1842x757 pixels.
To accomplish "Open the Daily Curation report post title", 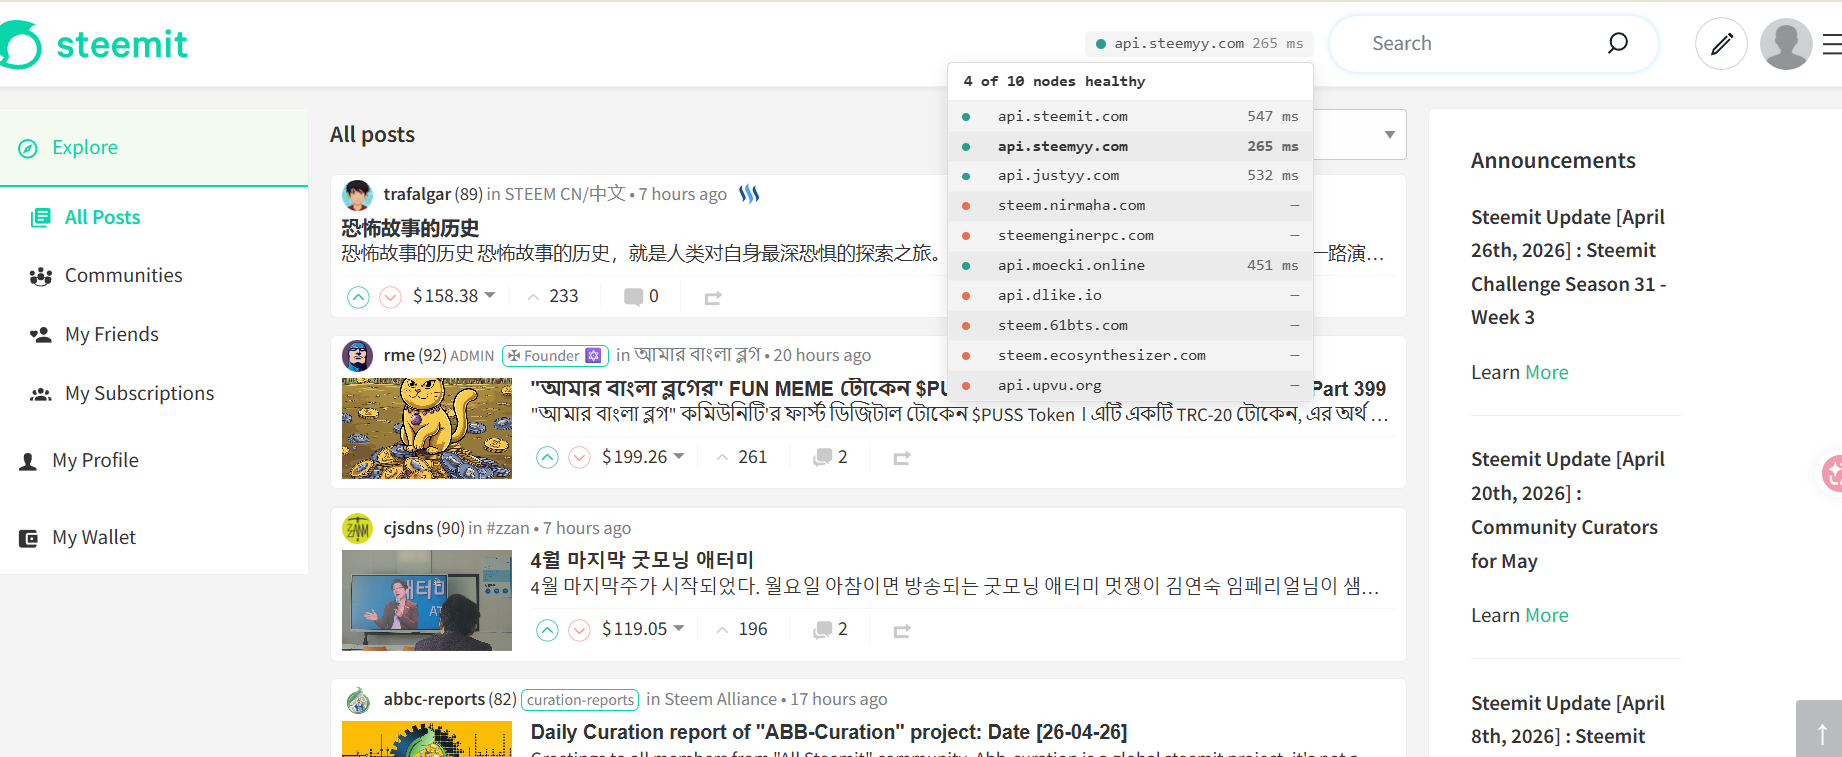I will pyautogui.click(x=829, y=732).
